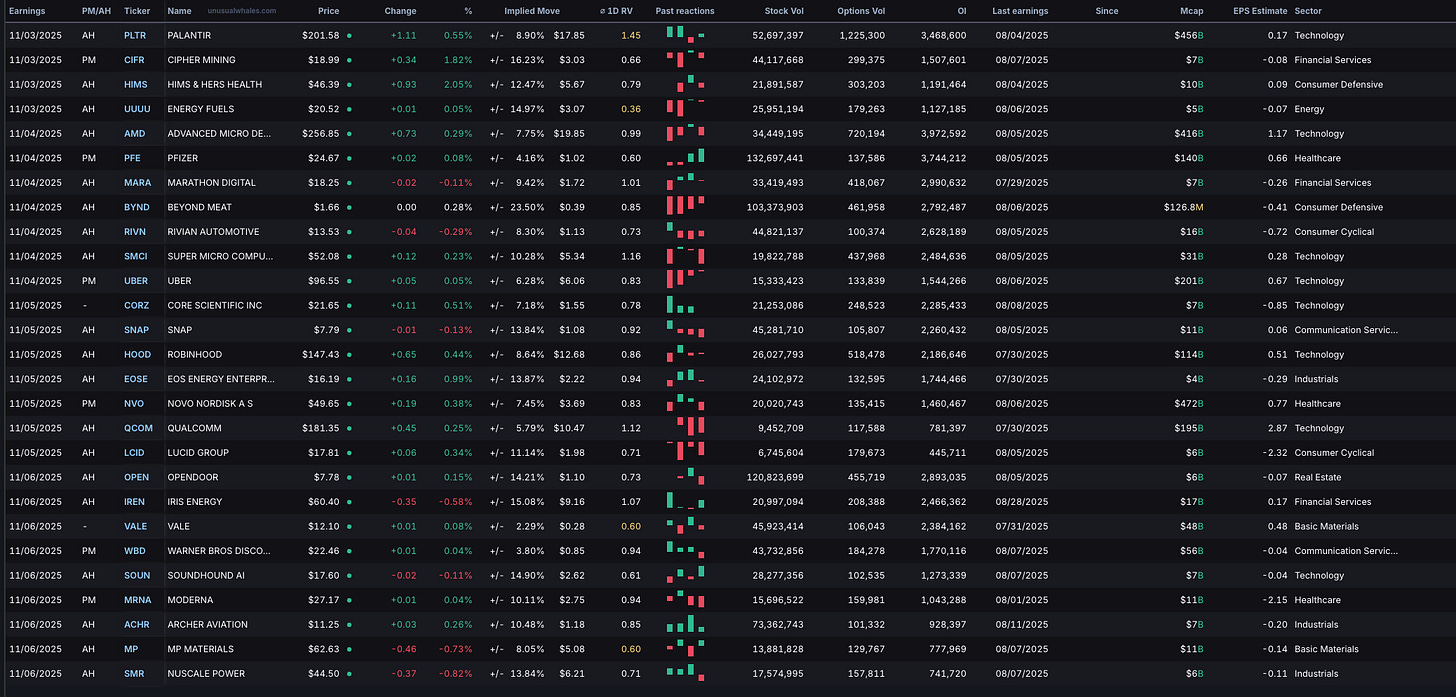View the past reactions chart for PALANTIR

tap(686, 35)
